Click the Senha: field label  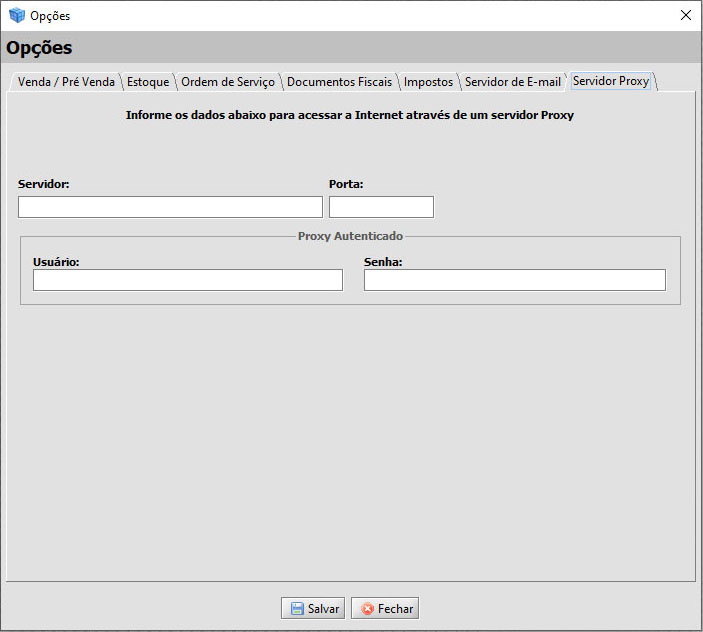(383, 261)
